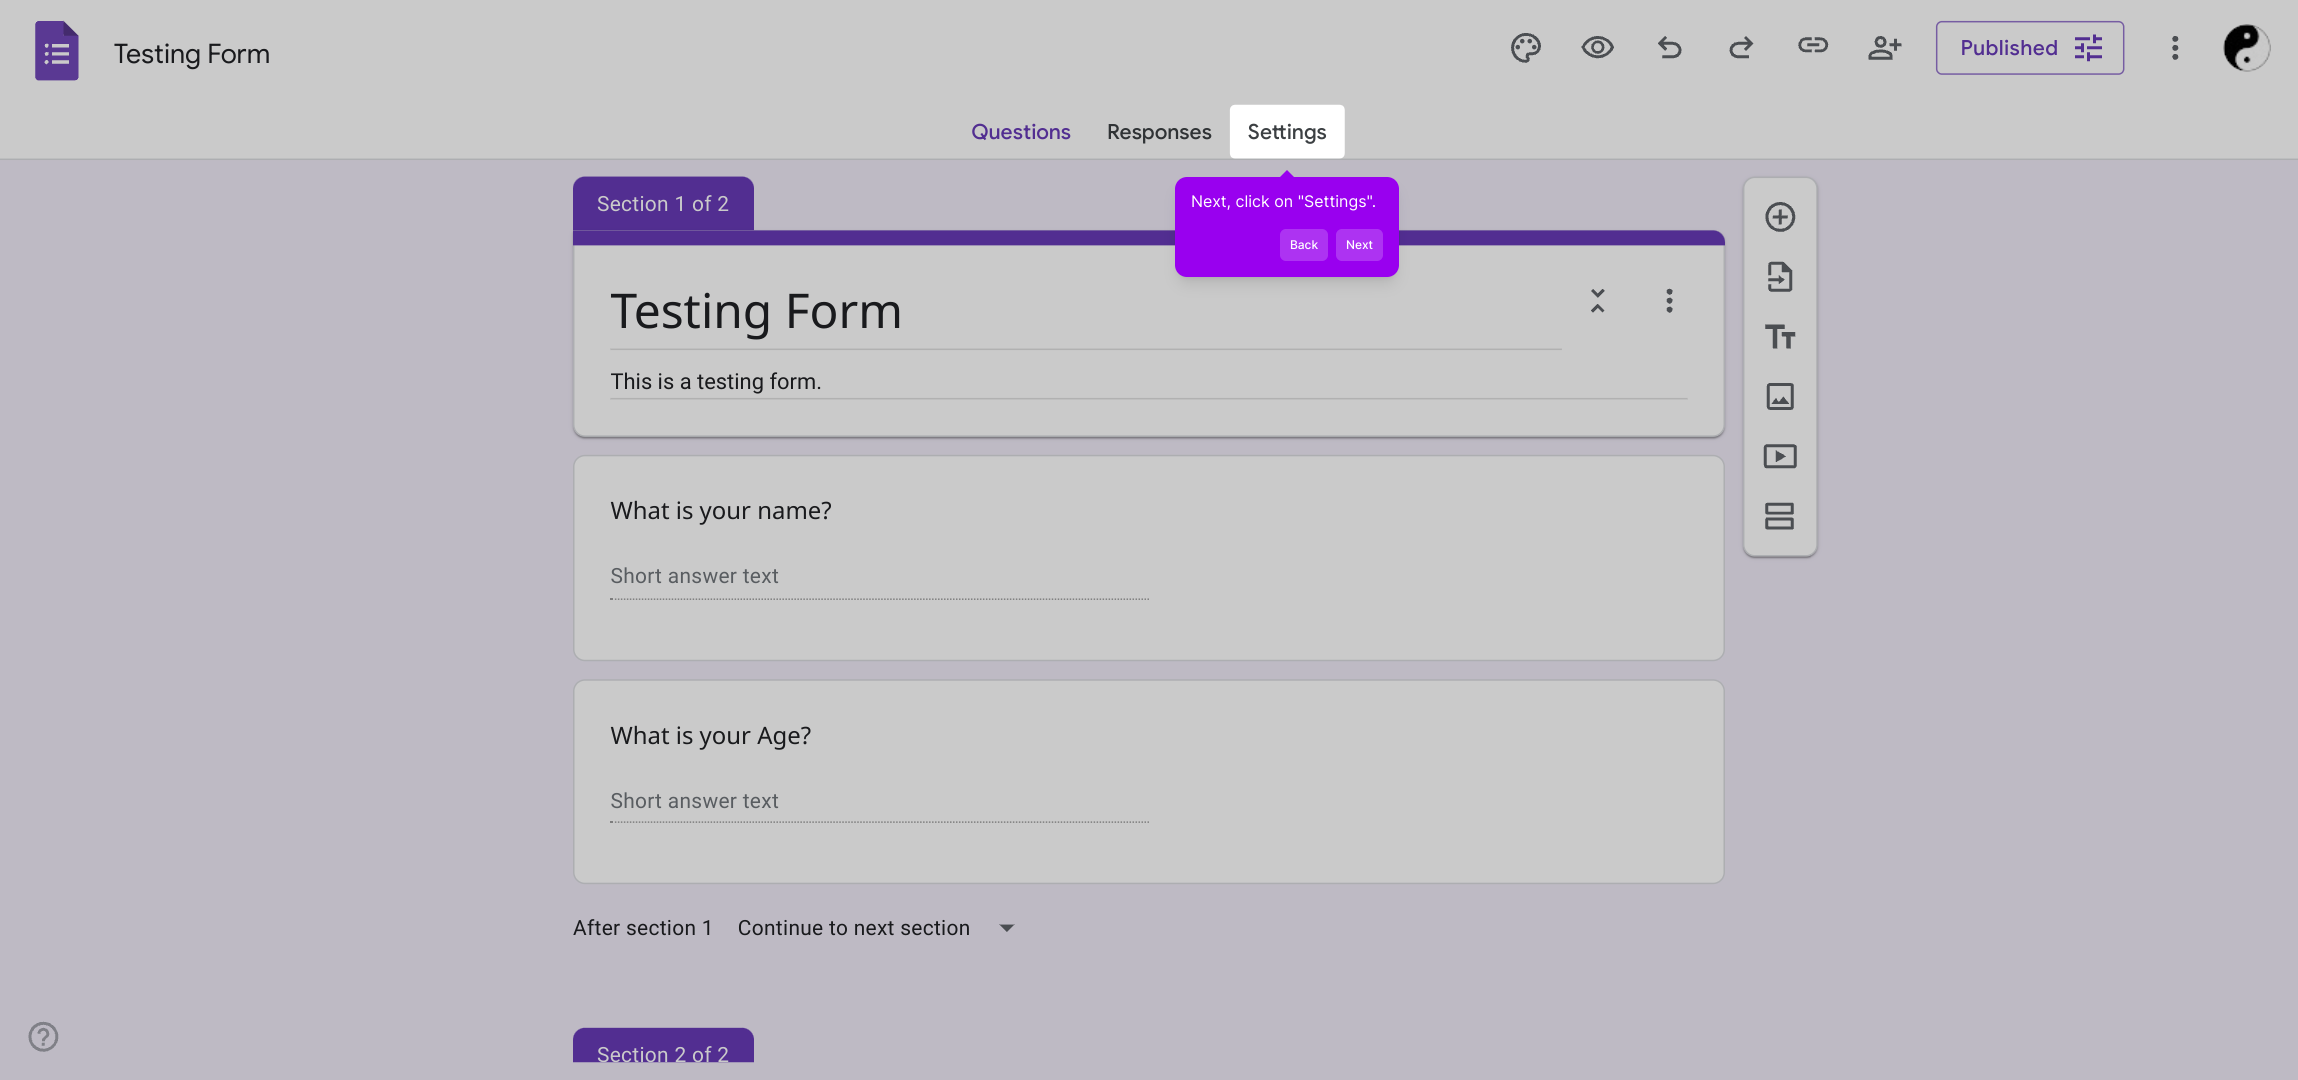2298x1080 pixels.
Task: Click short answer text under Age question
Action: tap(879, 802)
